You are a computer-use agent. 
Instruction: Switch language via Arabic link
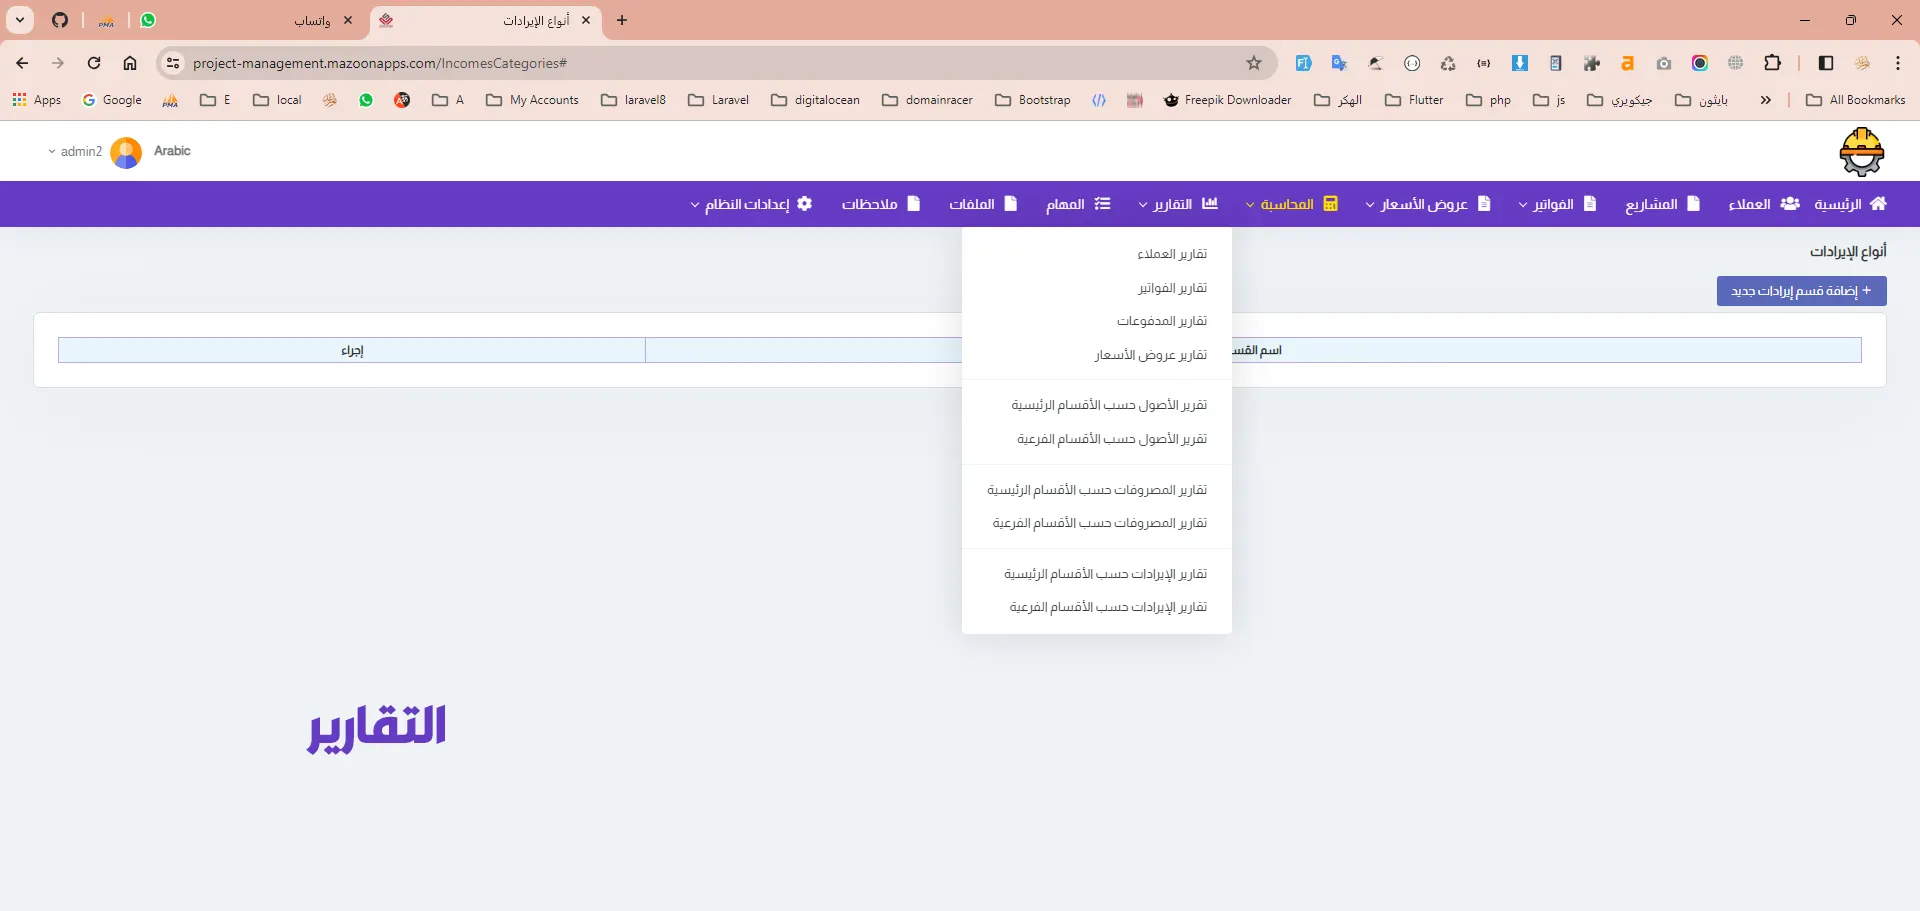coord(172,151)
